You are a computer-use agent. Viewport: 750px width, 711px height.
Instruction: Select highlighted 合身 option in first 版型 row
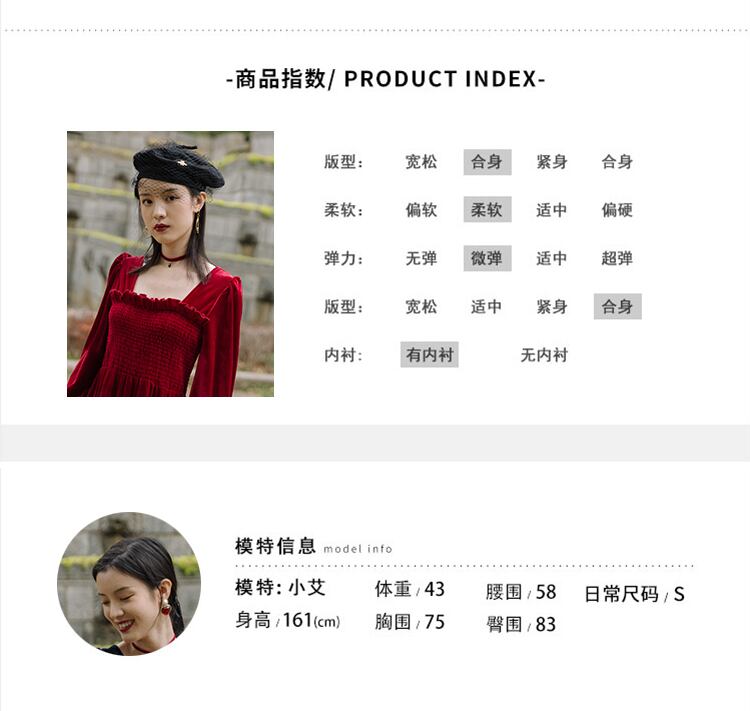click(487, 162)
